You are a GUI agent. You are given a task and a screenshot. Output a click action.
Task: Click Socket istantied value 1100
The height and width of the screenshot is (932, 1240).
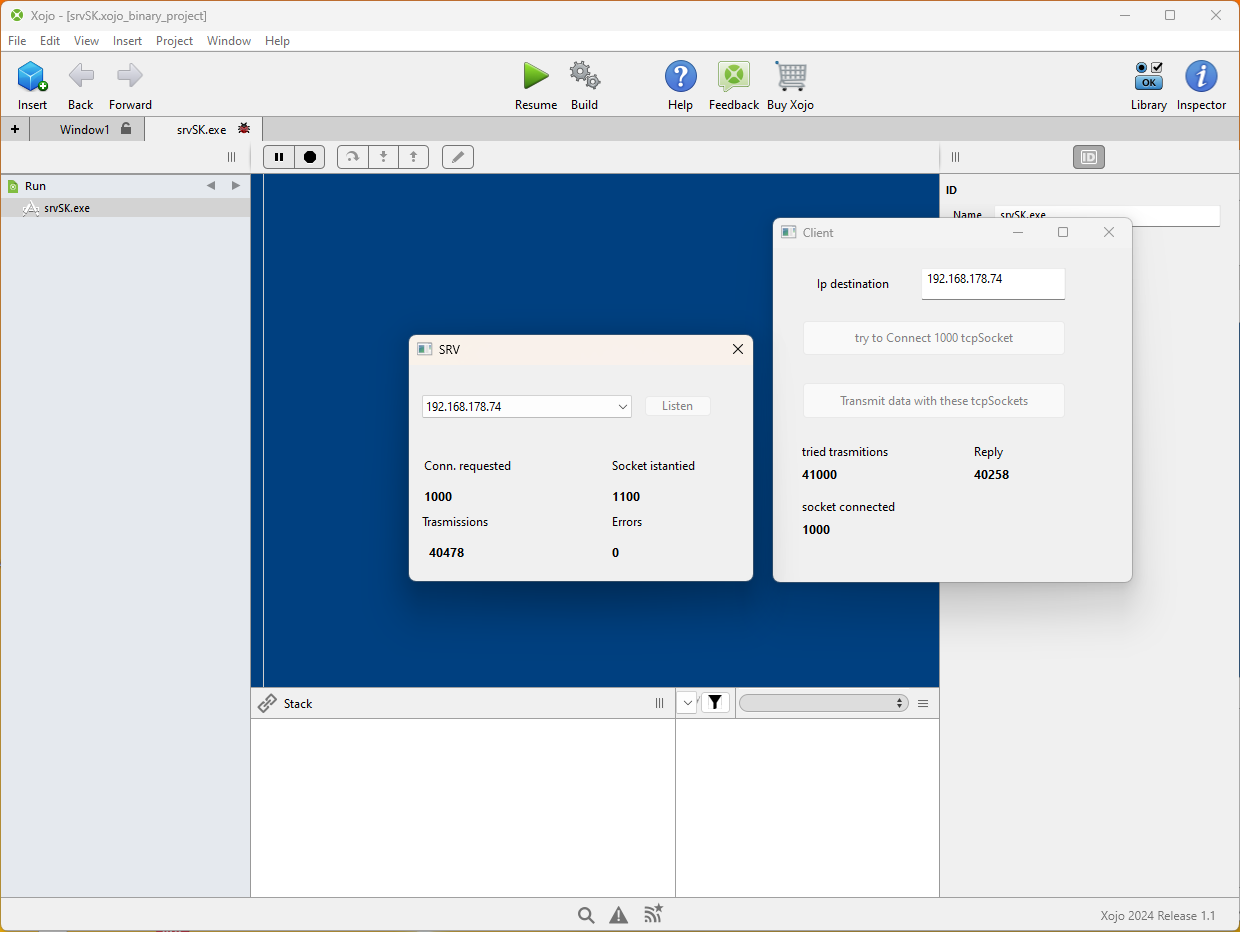(x=626, y=497)
